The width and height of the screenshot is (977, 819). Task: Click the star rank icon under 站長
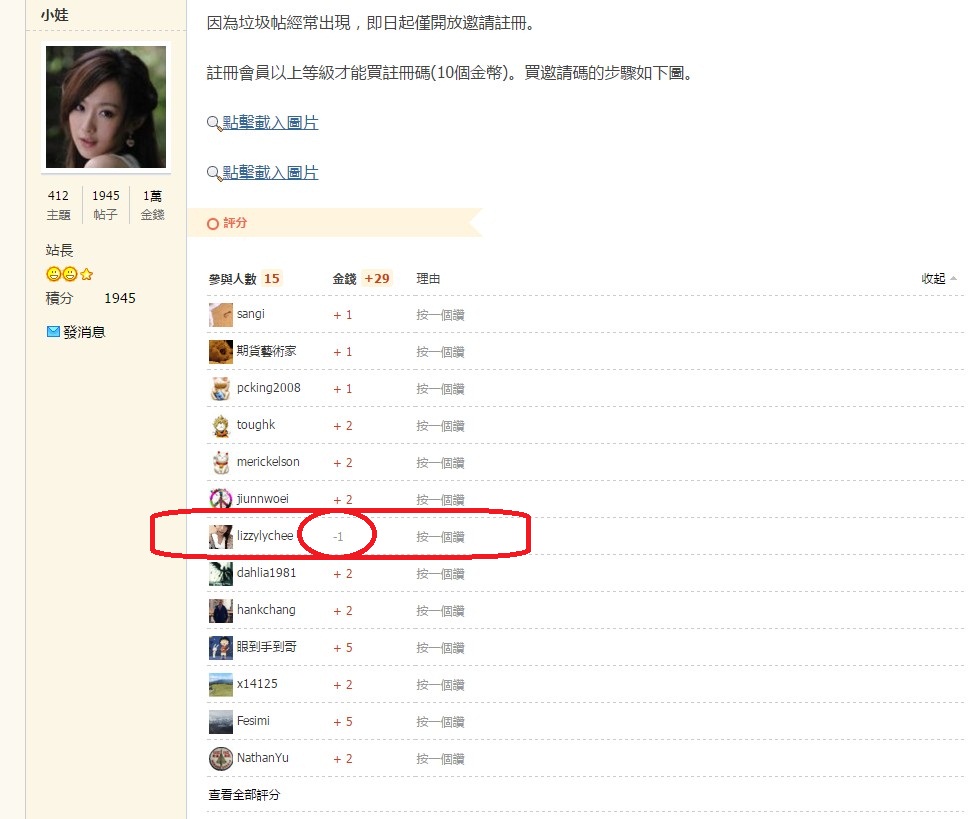pos(87,274)
